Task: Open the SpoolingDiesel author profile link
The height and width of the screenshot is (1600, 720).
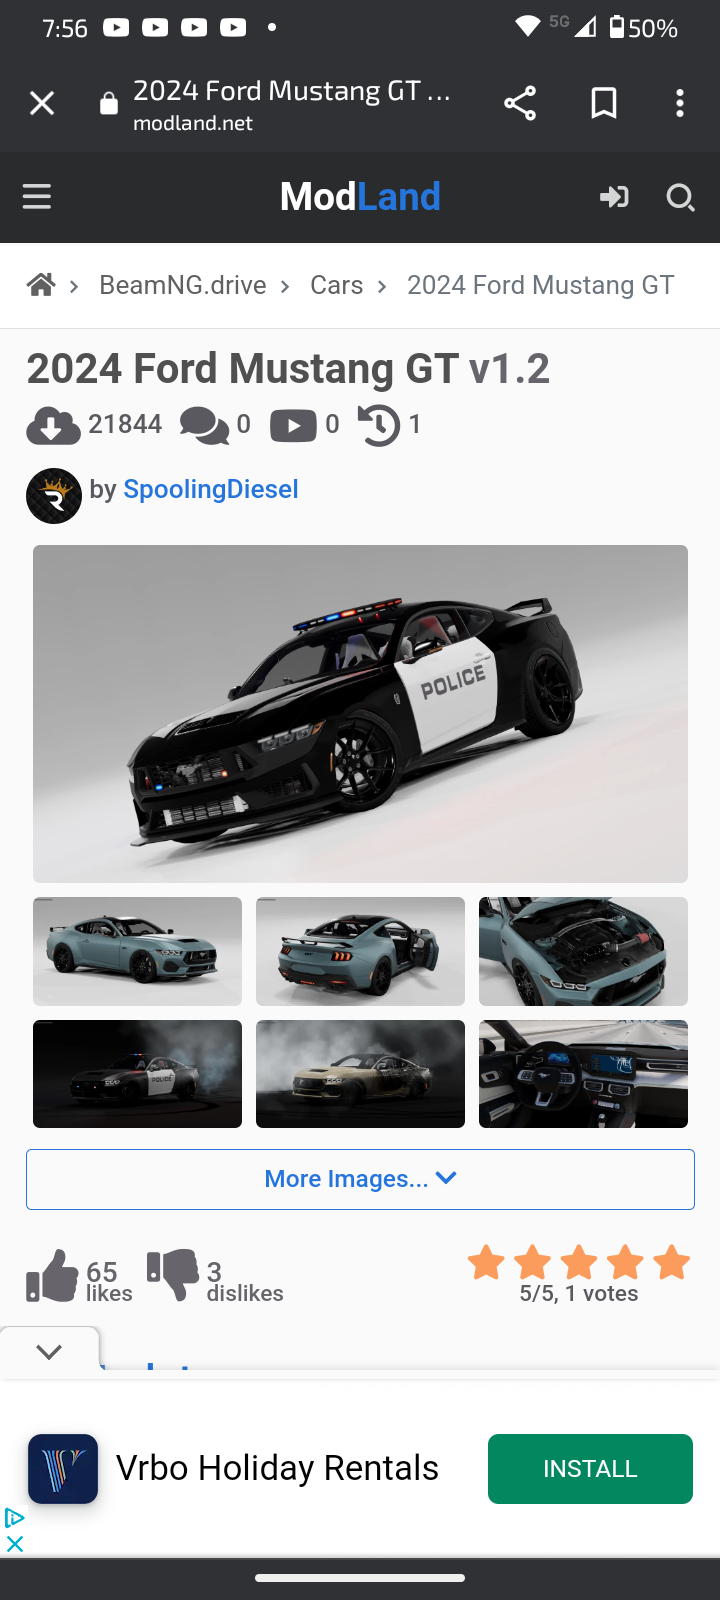Action: [211, 489]
